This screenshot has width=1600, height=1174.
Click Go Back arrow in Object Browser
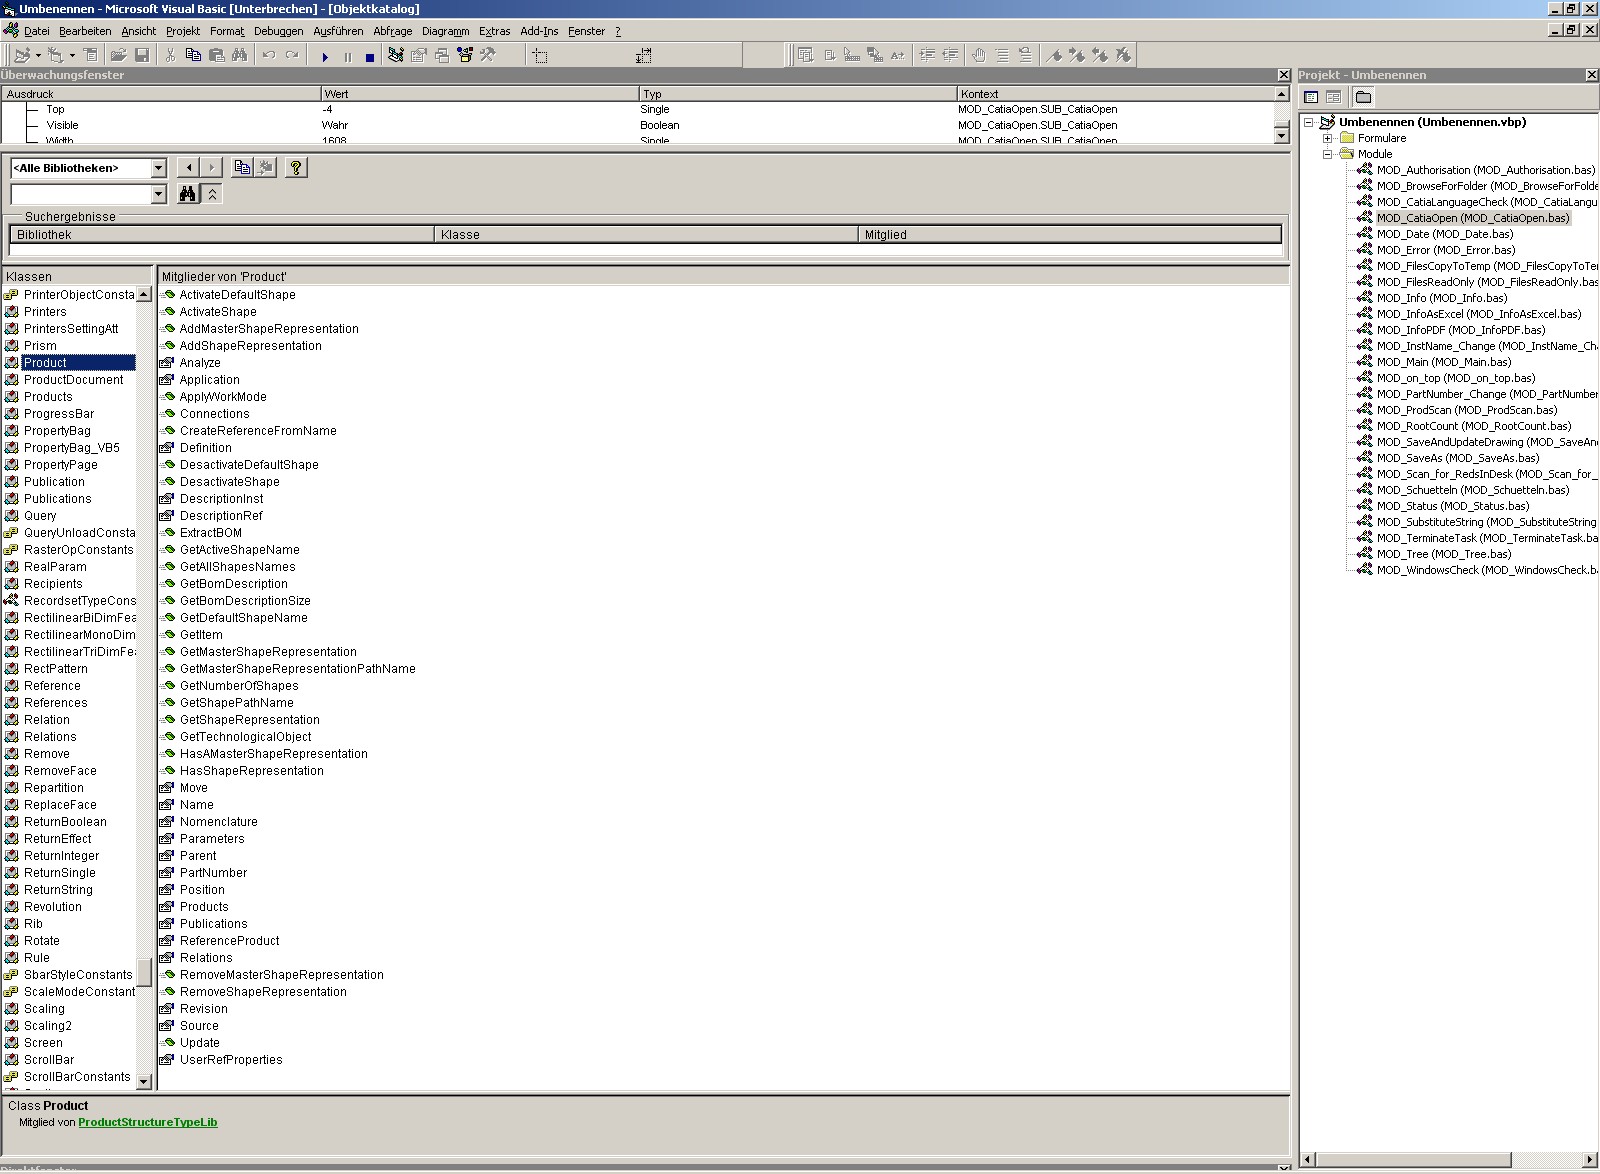pos(189,168)
